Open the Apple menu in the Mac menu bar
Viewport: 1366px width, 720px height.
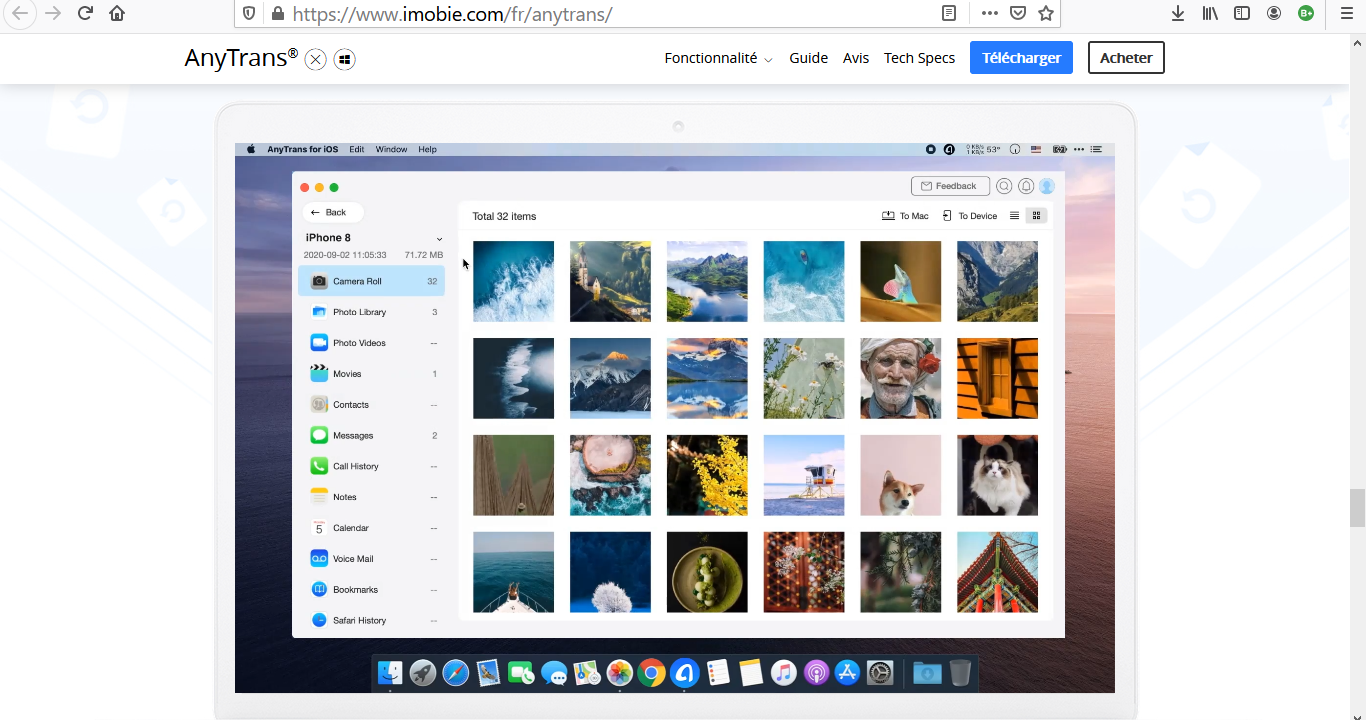[251, 149]
